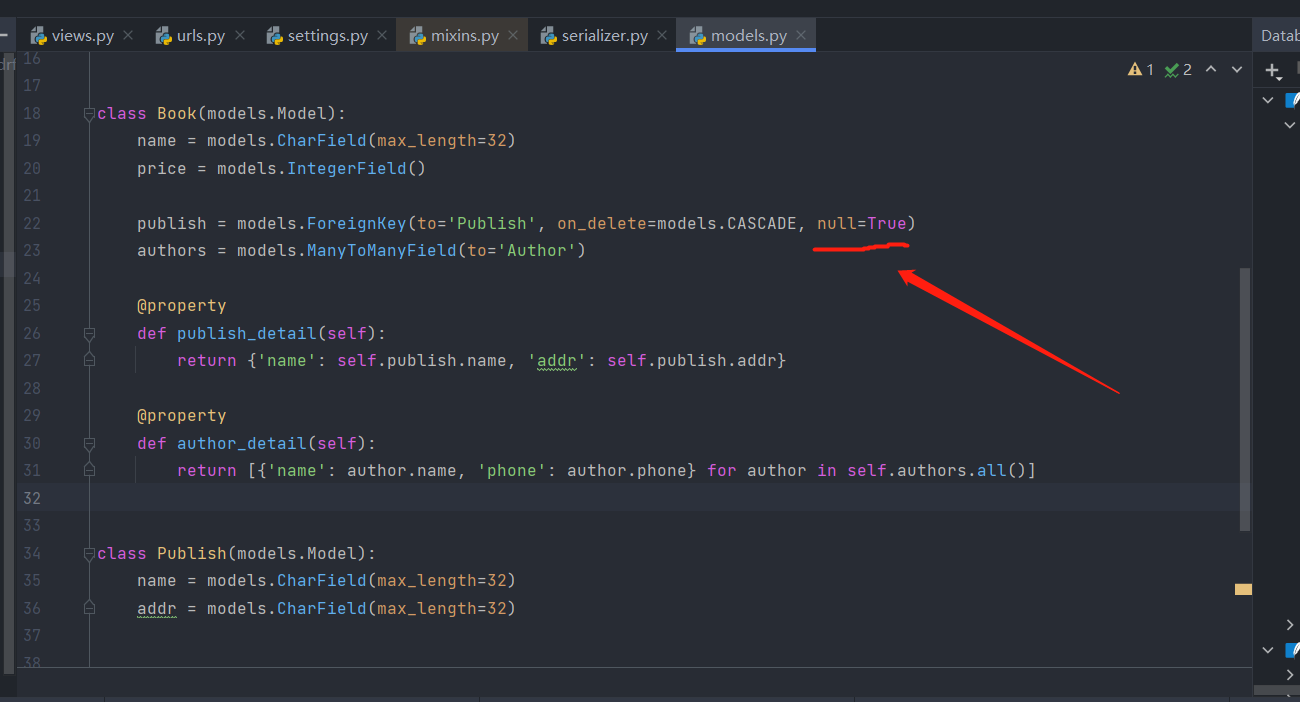Click ForeignKey on the publish line
1300x702 pixels.
(x=357, y=223)
